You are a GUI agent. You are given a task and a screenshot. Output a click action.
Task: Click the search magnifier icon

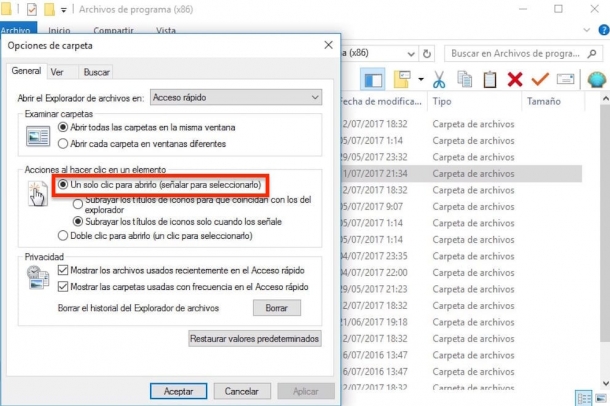[x=592, y=54]
